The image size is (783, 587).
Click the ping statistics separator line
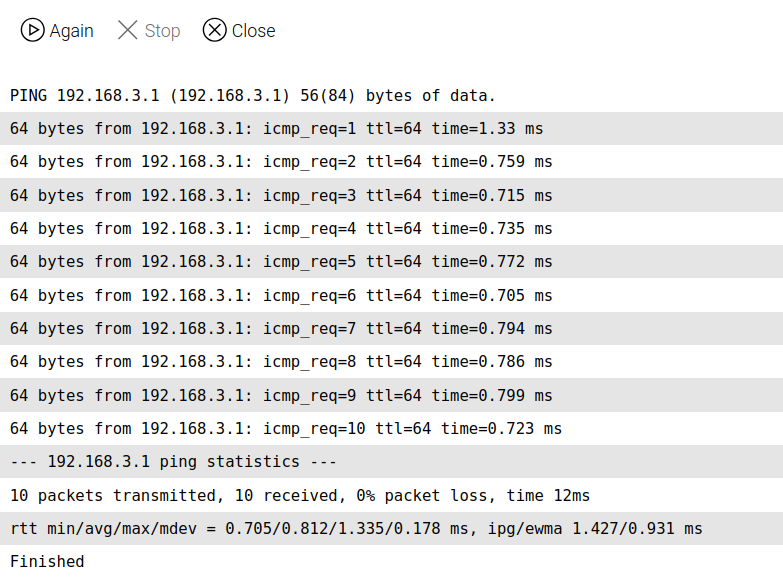(173, 462)
